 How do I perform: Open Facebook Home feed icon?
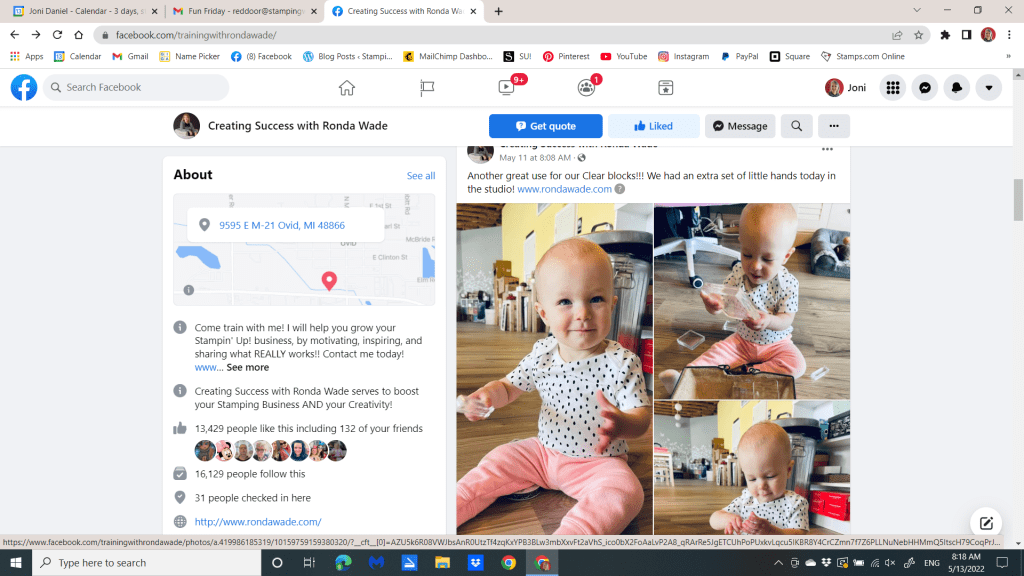[x=347, y=88]
